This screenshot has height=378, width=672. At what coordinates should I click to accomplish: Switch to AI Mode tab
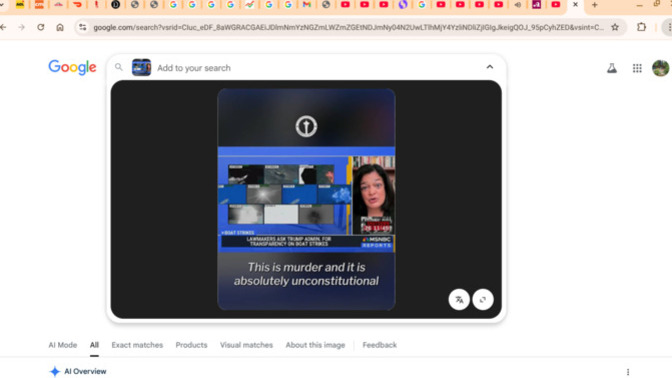(x=63, y=345)
